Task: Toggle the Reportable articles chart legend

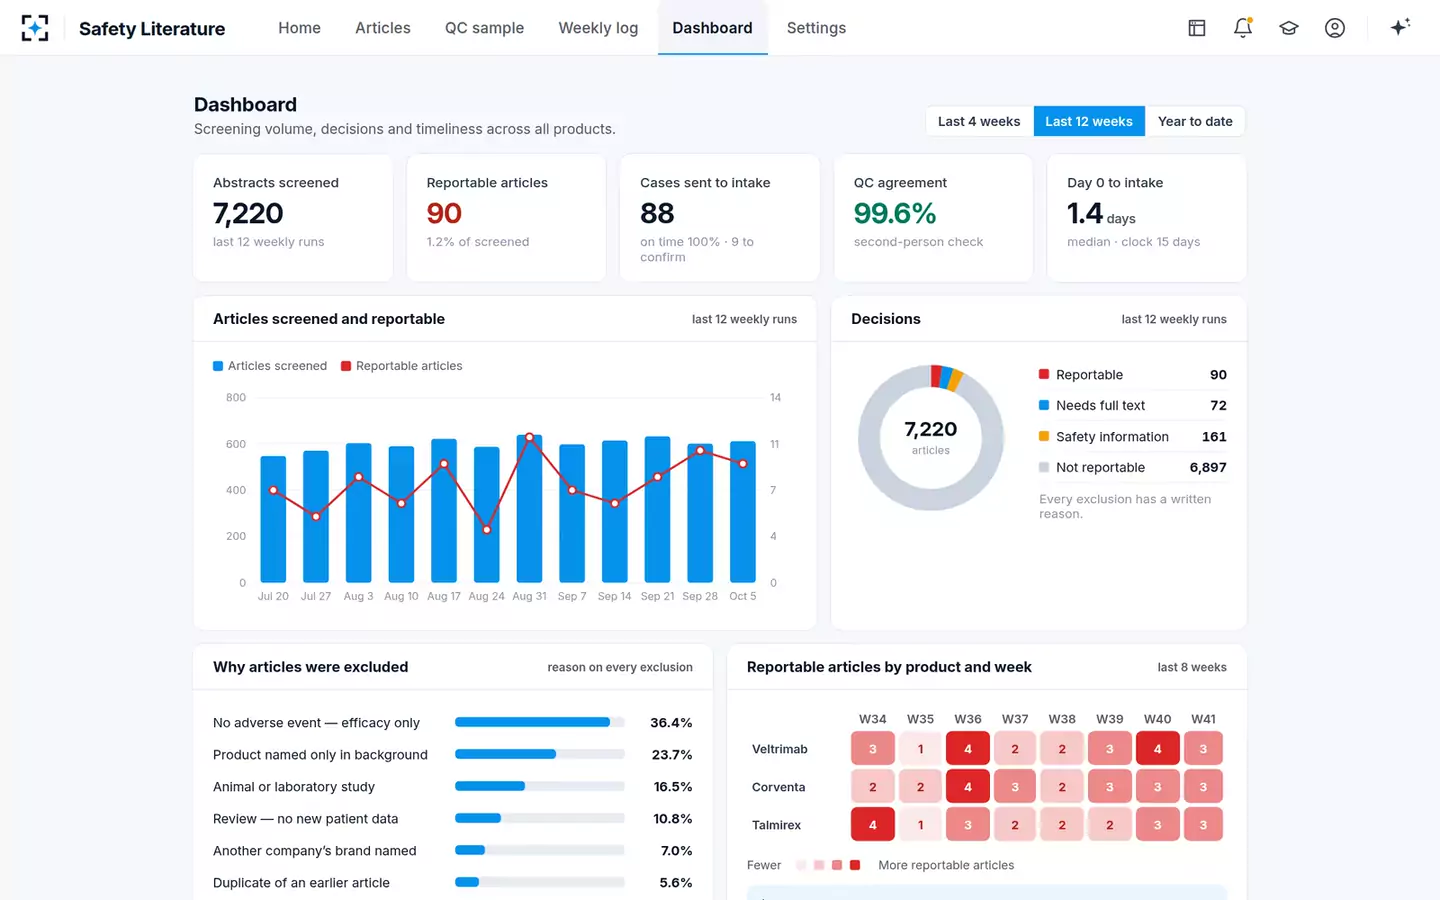Action: tap(402, 366)
